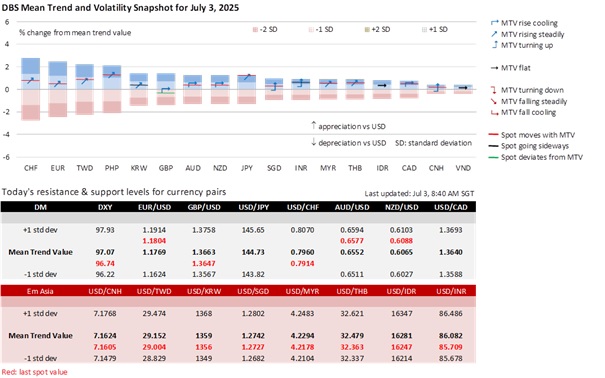
Task: Click the DXY mean trend value 97.07
Action: 105,252
